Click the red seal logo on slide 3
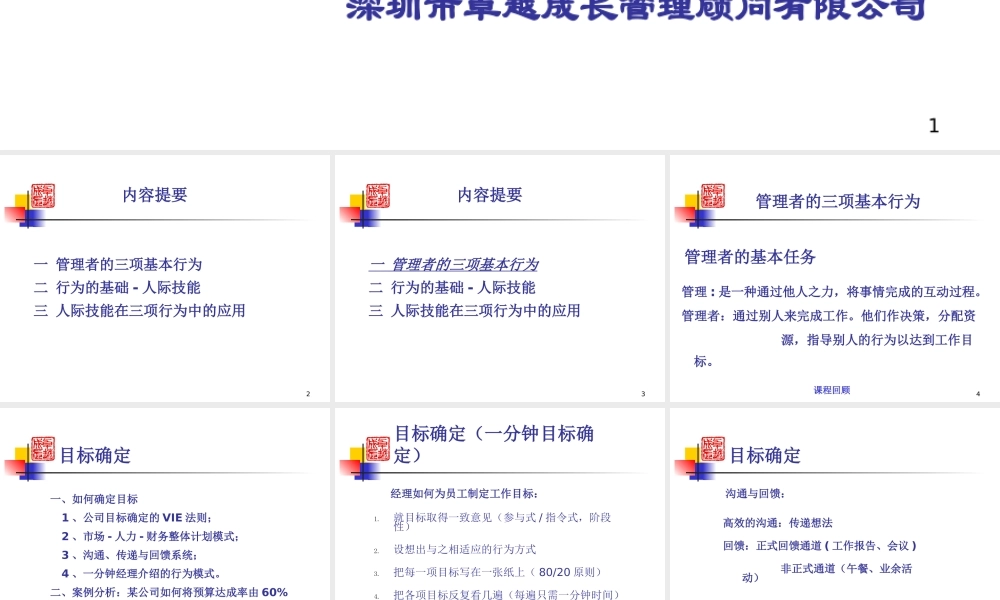This screenshot has height=600, width=1000. [x=378, y=196]
